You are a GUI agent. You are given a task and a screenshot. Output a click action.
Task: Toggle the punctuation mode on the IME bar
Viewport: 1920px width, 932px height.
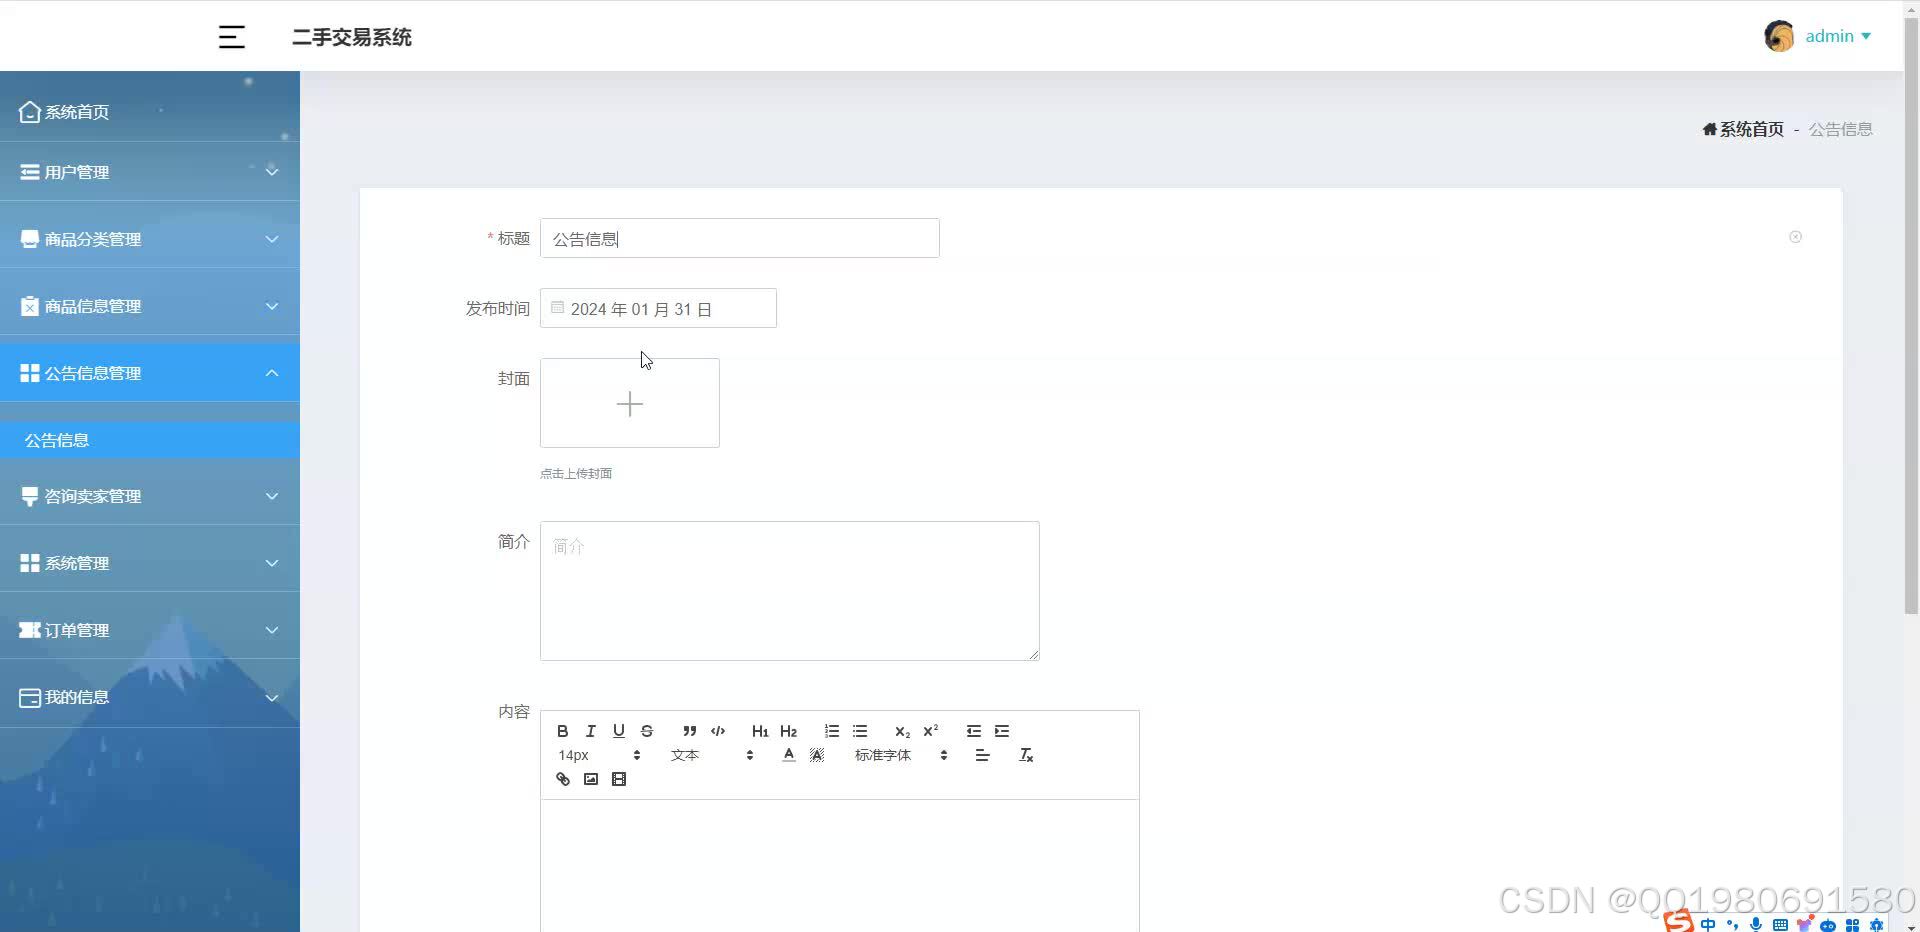tap(1732, 925)
